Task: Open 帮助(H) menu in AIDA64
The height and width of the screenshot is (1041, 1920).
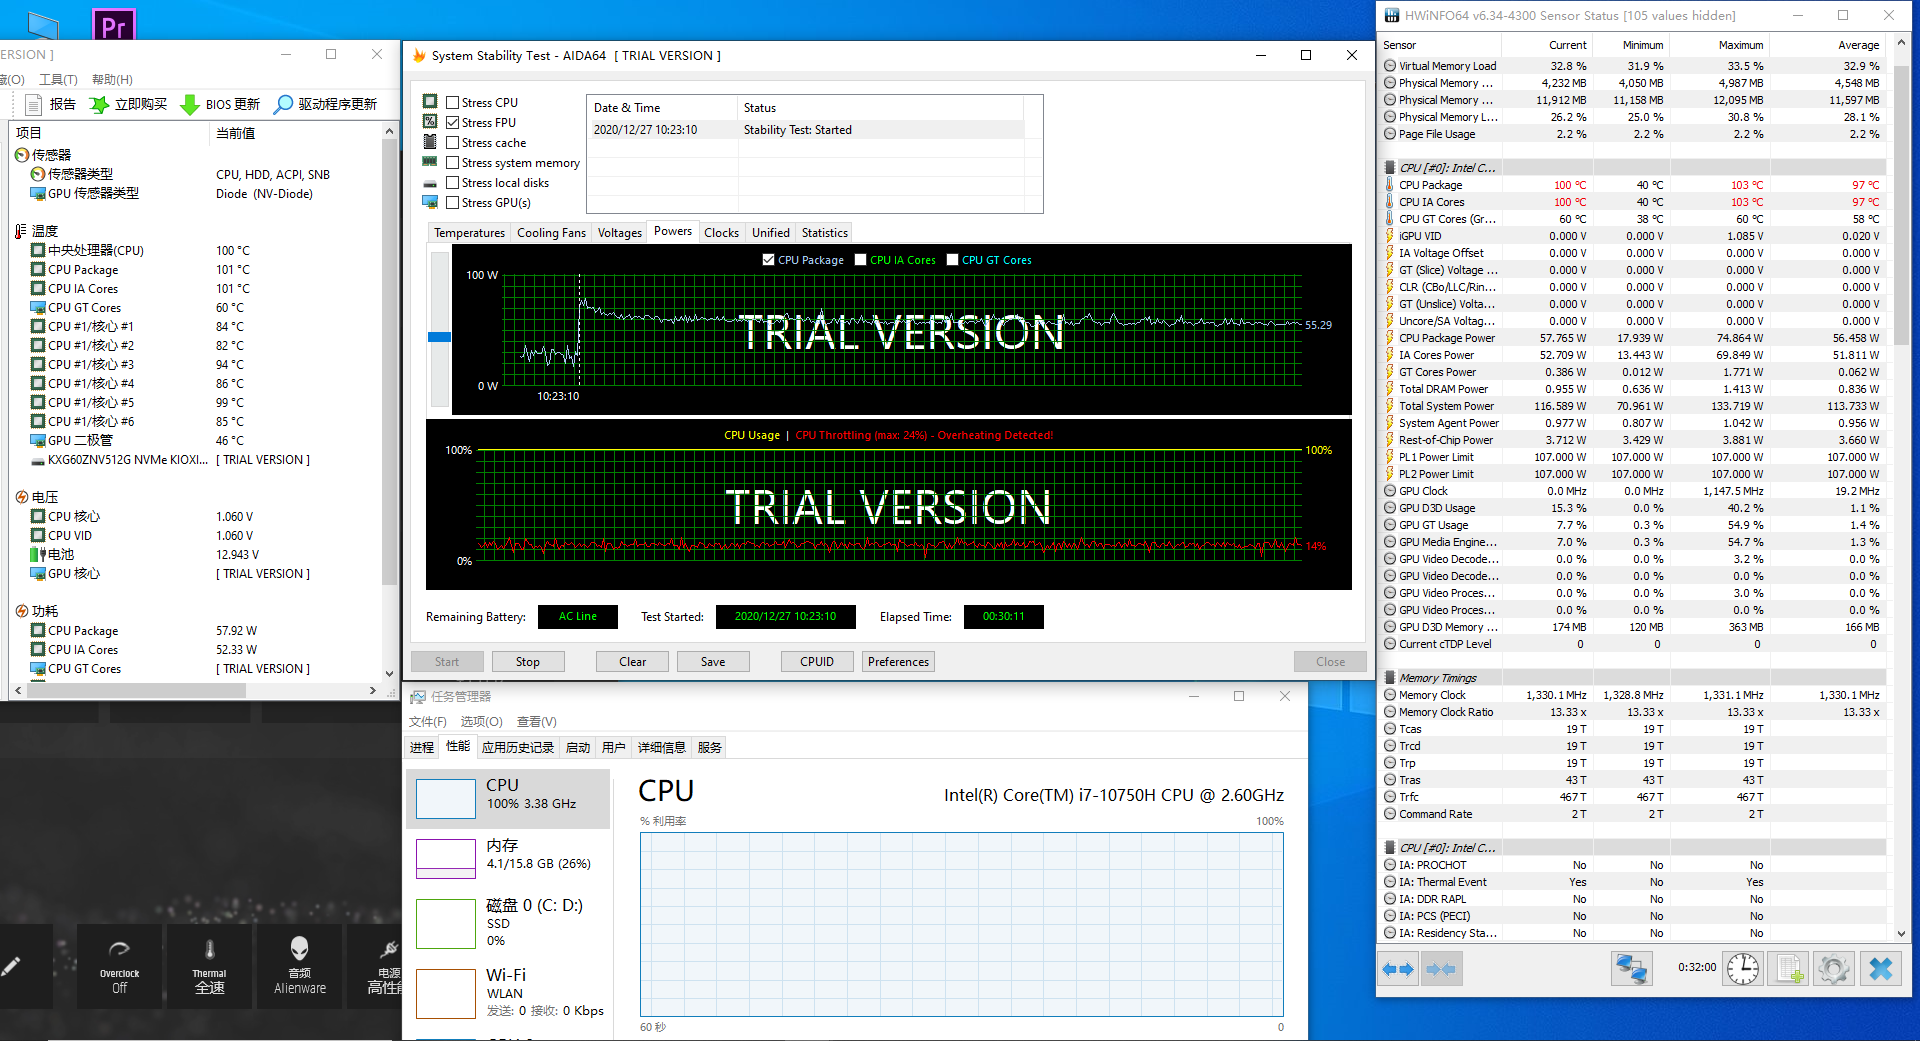Action: click(112, 80)
